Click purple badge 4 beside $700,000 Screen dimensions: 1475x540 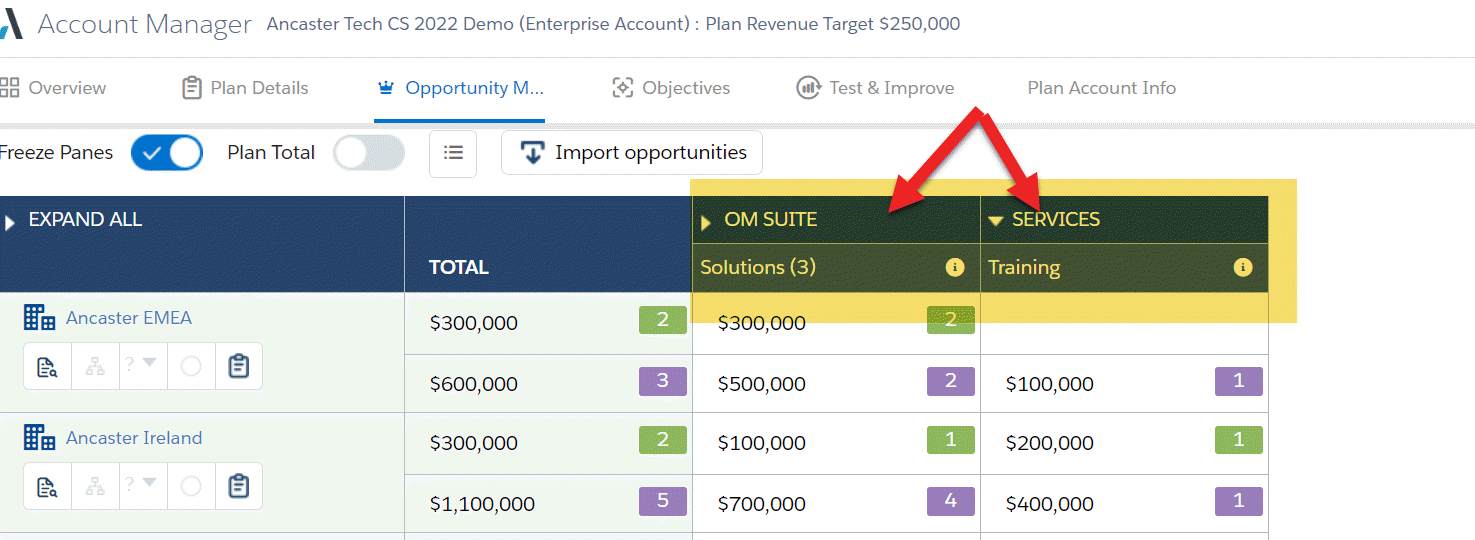(x=951, y=501)
